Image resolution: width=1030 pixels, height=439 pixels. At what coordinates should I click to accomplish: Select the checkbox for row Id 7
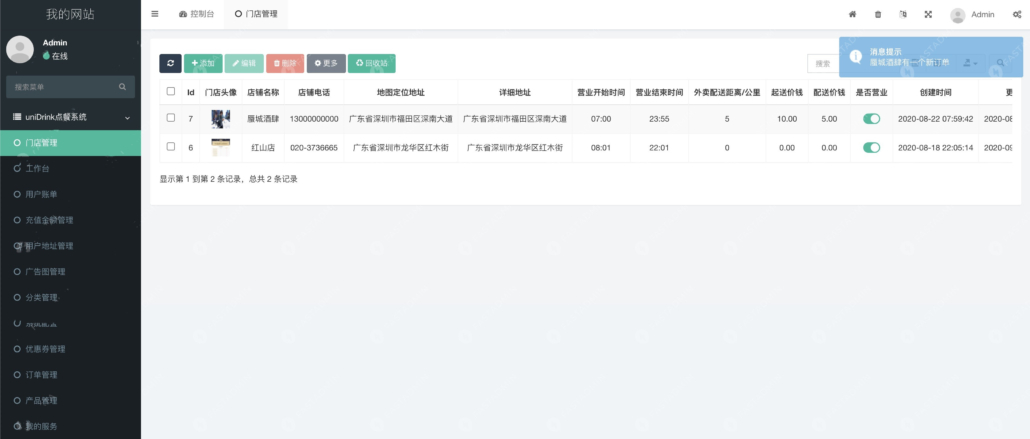pyautogui.click(x=170, y=118)
